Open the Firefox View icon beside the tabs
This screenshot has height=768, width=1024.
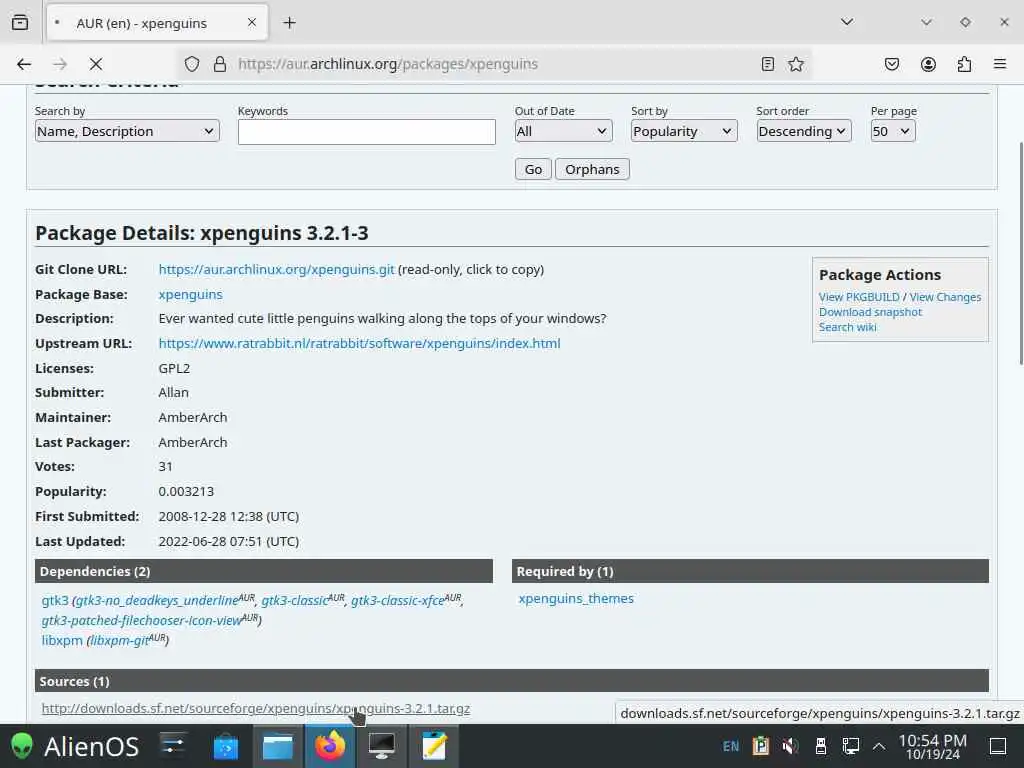point(20,23)
